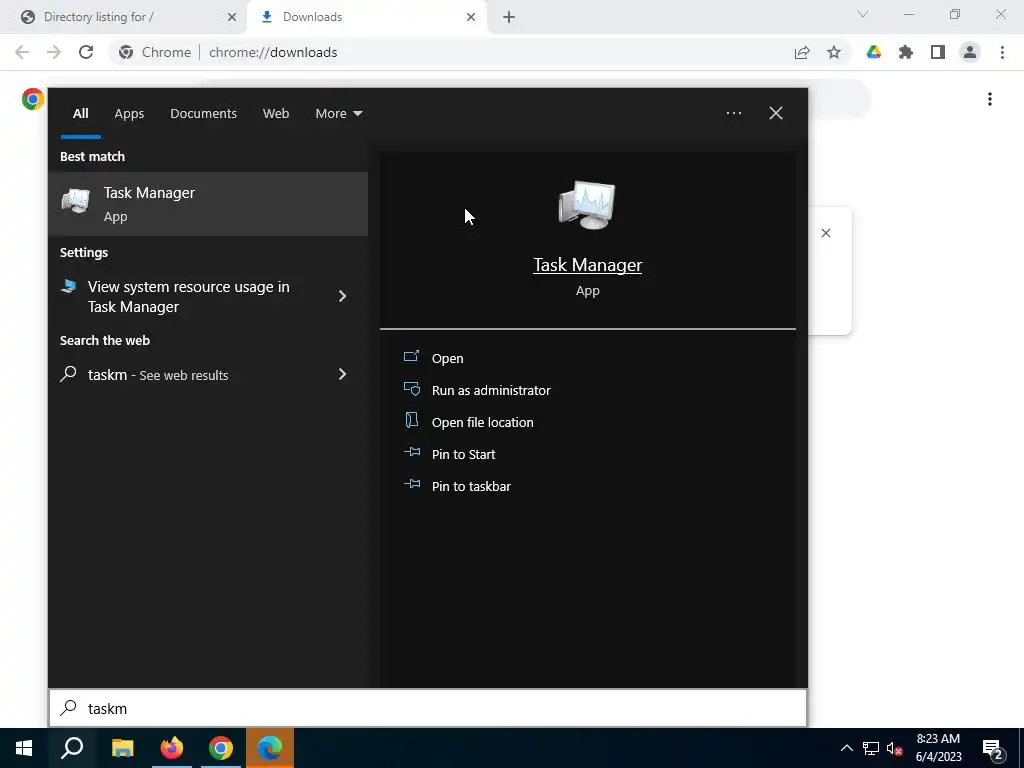The height and width of the screenshot is (768, 1024).
Task: Show hidden system tray icons
Action: (x=846, y=748)
